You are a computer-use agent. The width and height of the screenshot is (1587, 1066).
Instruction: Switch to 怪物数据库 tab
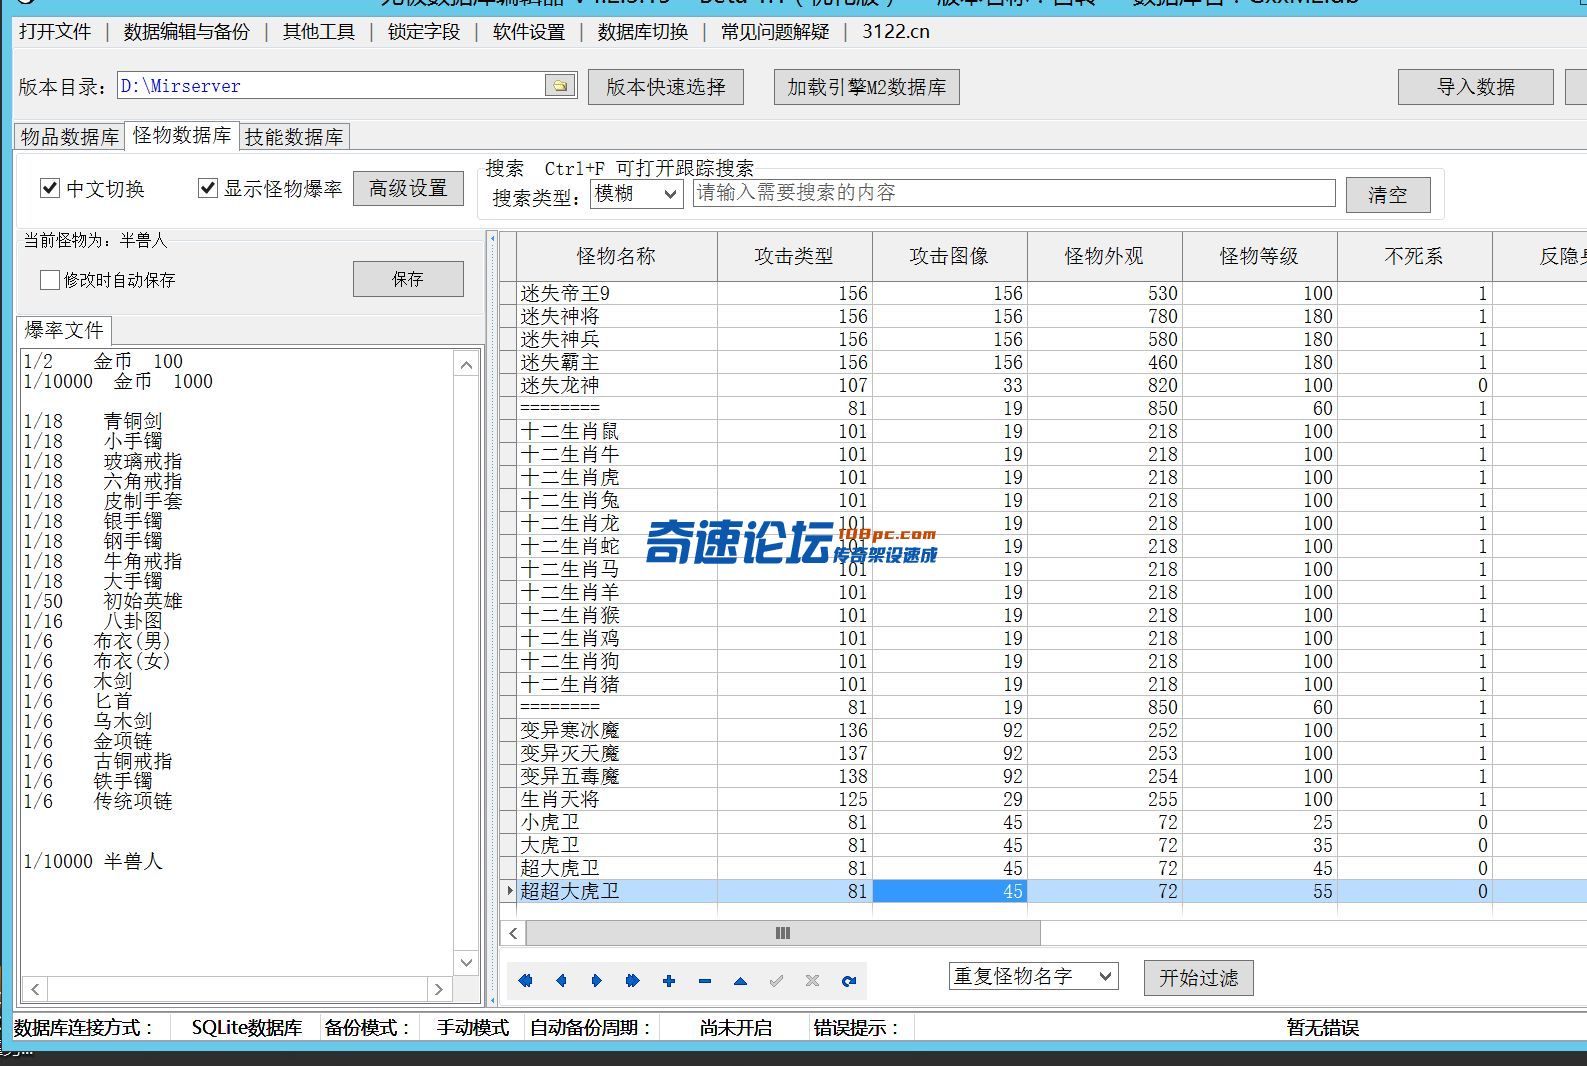pyautogui.click(x=182, y=135)
